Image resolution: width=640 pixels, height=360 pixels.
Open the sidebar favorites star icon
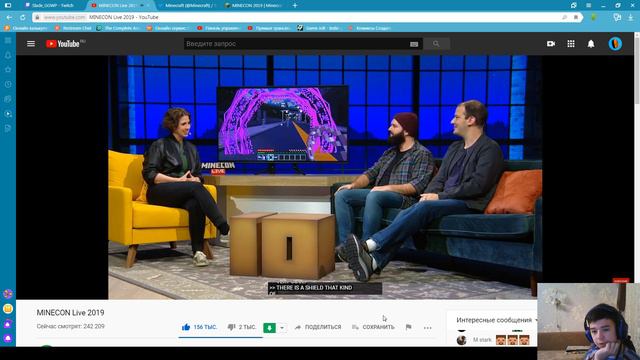(x=8, y=70)
